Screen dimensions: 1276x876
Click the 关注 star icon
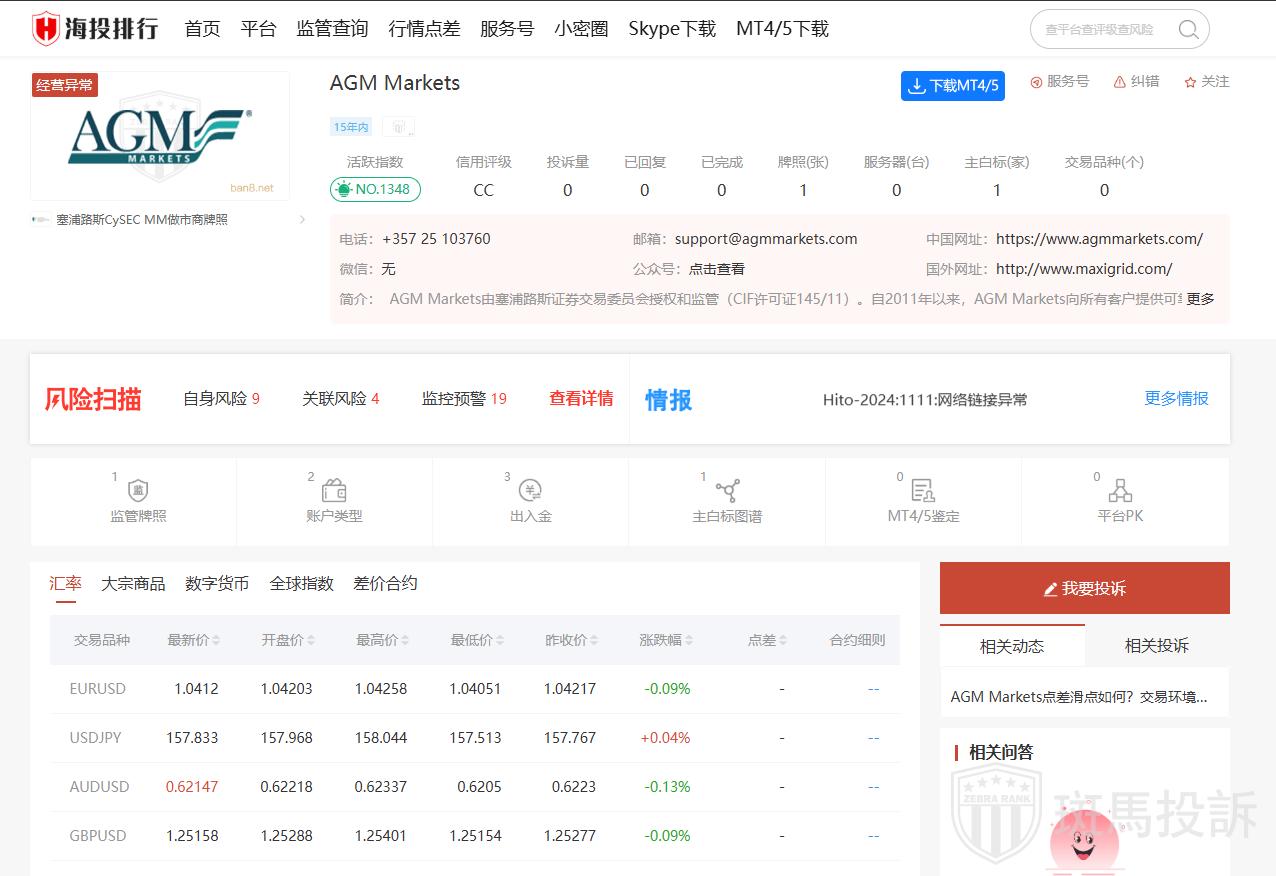coord(1190,82)
